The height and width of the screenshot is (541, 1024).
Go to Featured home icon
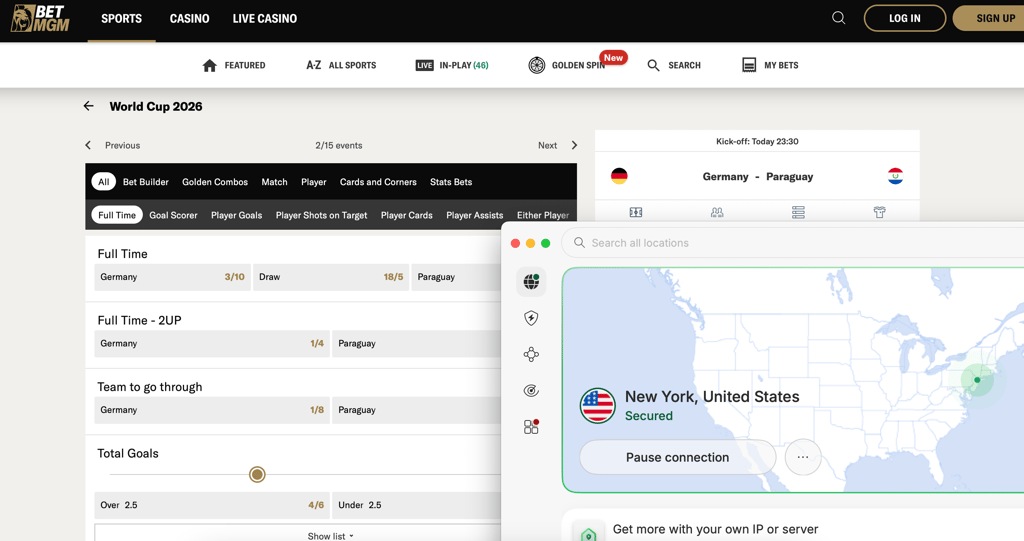click(210, 65)
